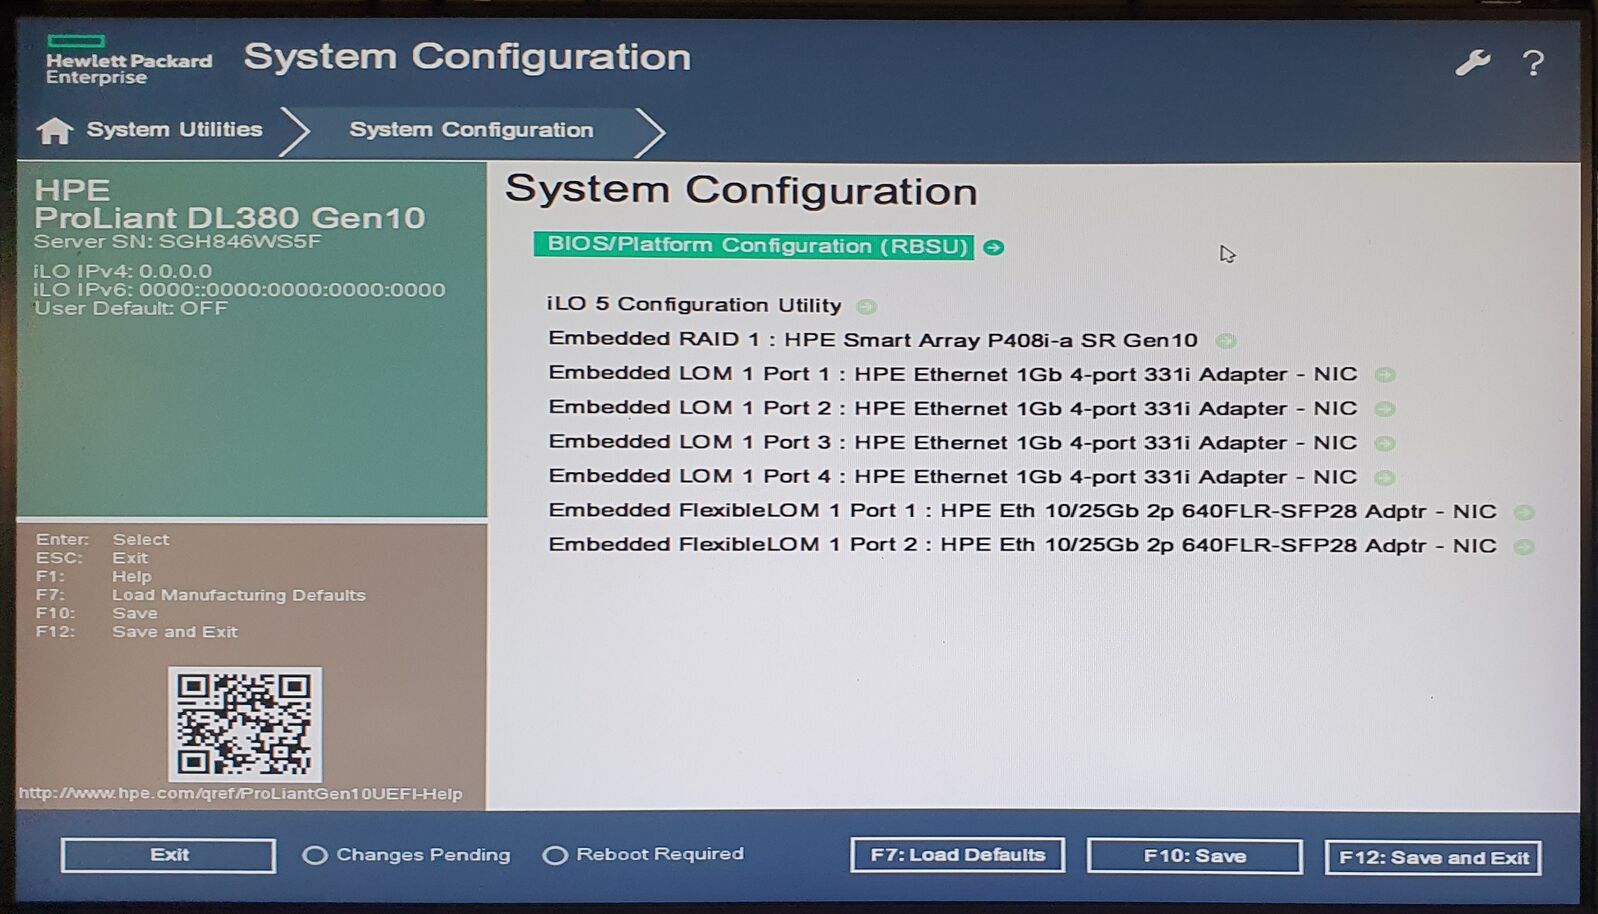Click arrow icon beside Embedded RAID 1 entry

(x=1225, y=341)
